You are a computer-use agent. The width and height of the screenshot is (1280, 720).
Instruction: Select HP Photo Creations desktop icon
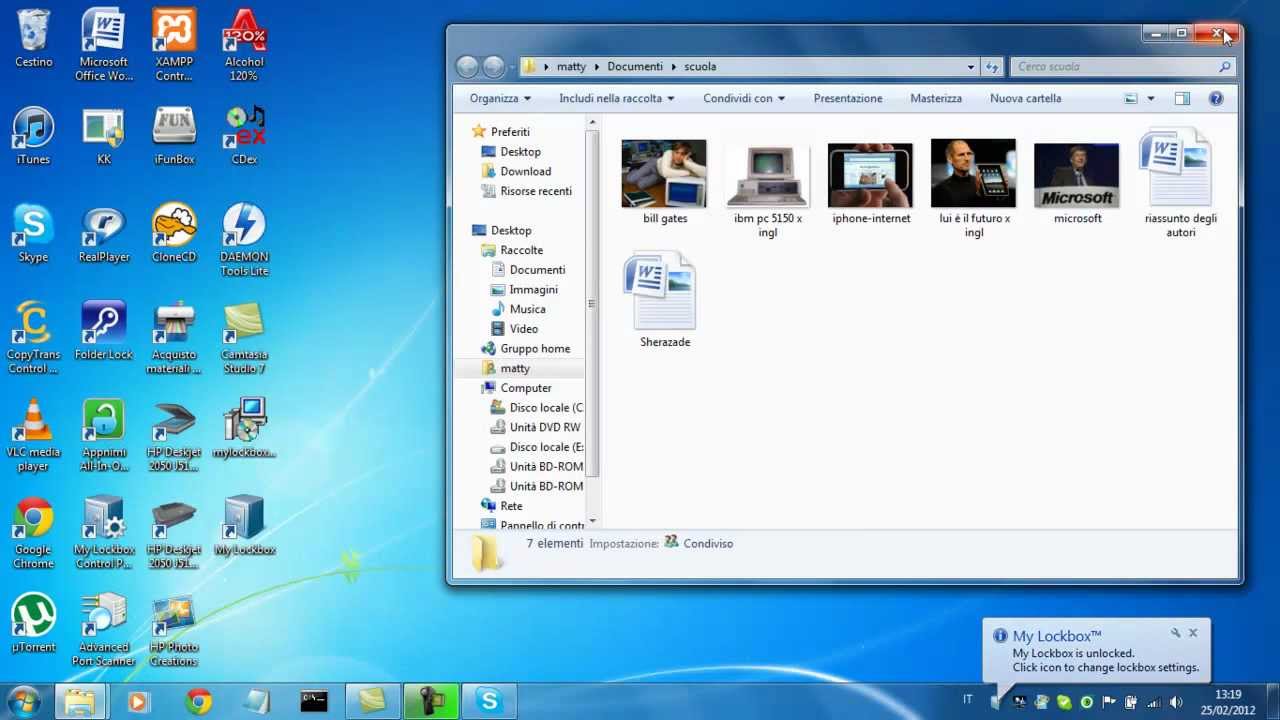coord(174,631)
